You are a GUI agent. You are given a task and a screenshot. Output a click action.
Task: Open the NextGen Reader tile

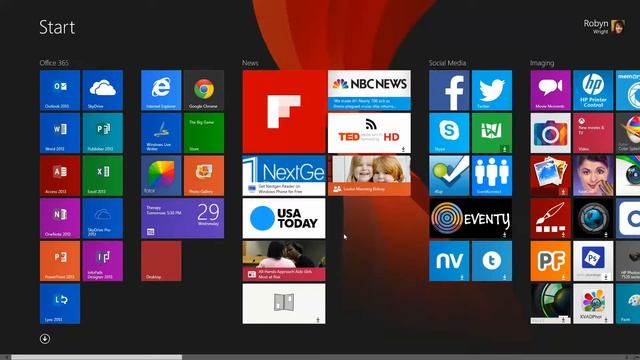pyautogui.click(x=284, y=176)
